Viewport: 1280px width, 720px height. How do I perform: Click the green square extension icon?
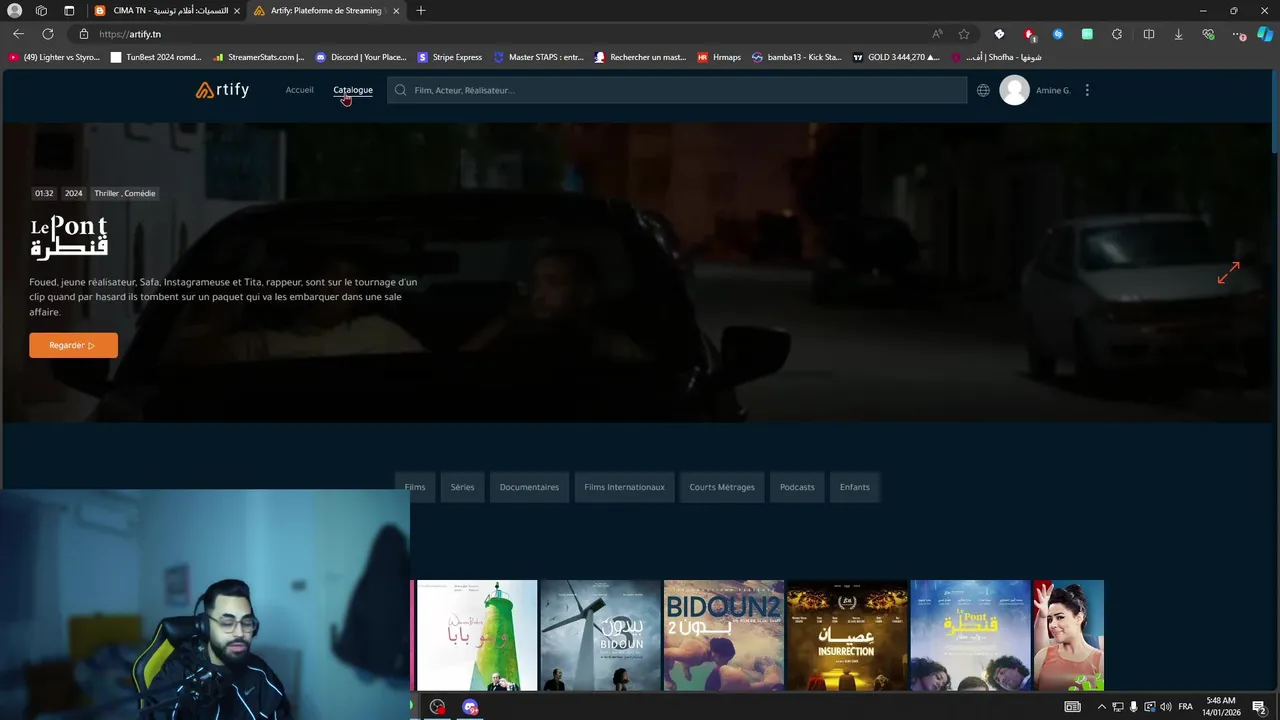1087,34
